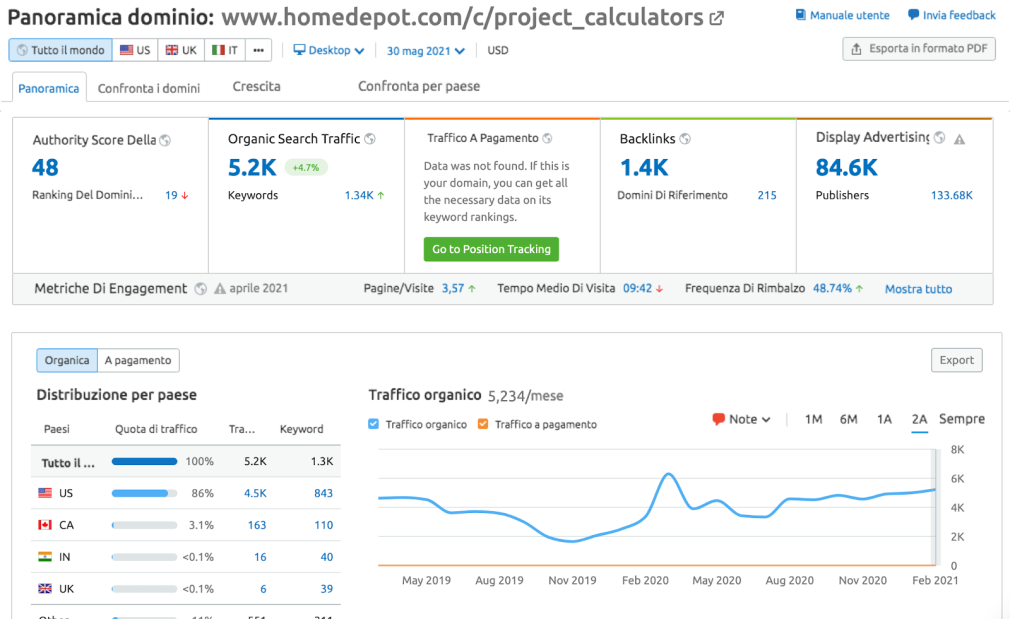Click the 133.68K publishers value
This screenshot has height=619, width=1010.
click(951, 195)
